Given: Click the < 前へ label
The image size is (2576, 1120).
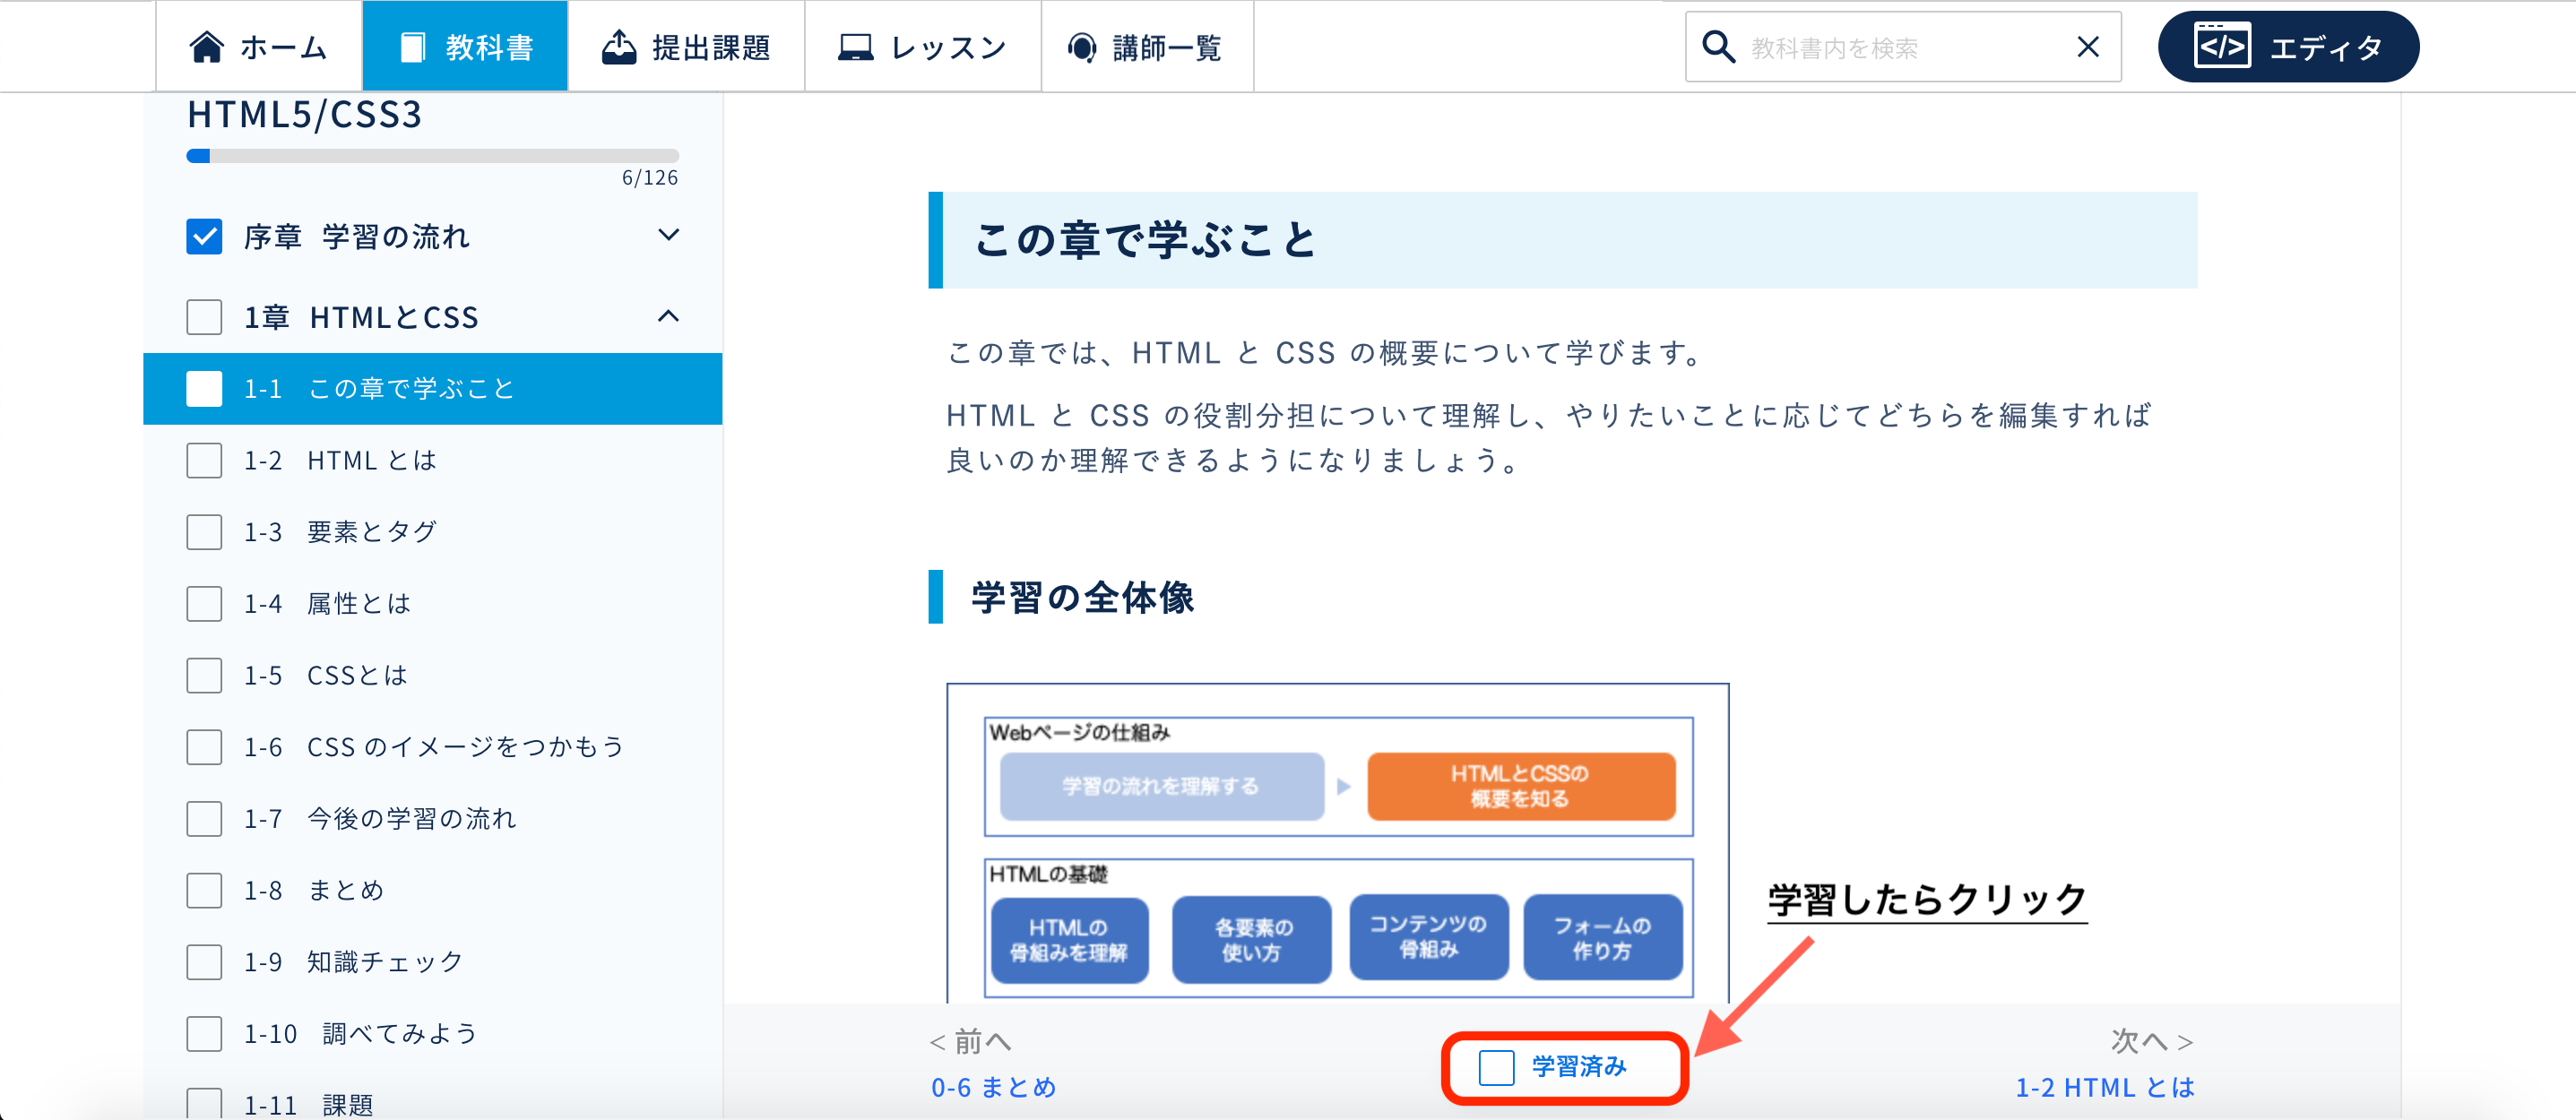Looking at the screenshot, I should (x=970, y=1042).
